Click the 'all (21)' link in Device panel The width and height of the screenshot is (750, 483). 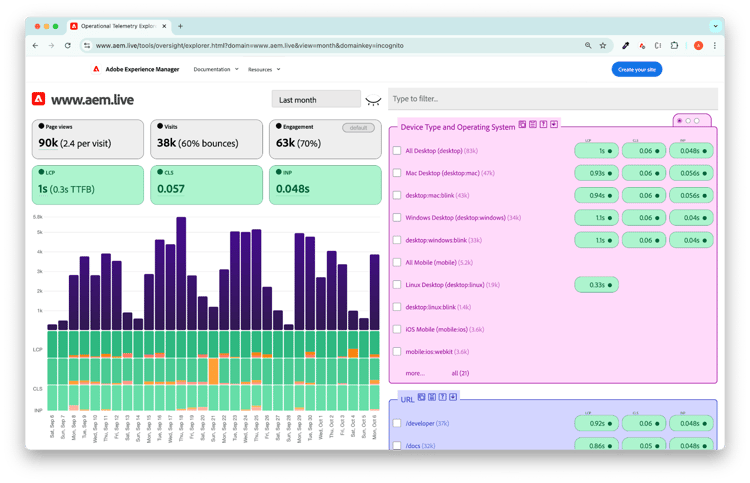point(461,372)
